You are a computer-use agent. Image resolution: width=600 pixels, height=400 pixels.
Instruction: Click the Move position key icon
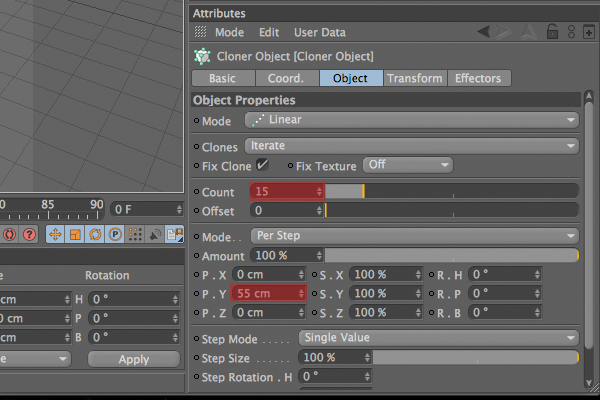tap(55, 234)
